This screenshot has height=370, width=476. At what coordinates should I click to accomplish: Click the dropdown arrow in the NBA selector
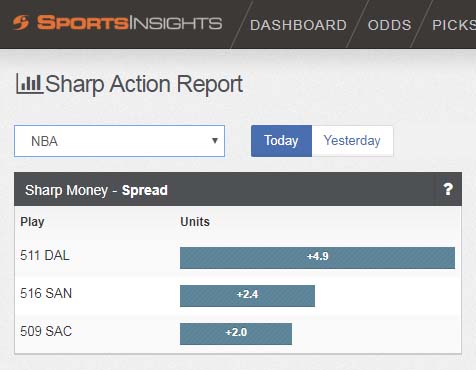[x=215, y=141]
